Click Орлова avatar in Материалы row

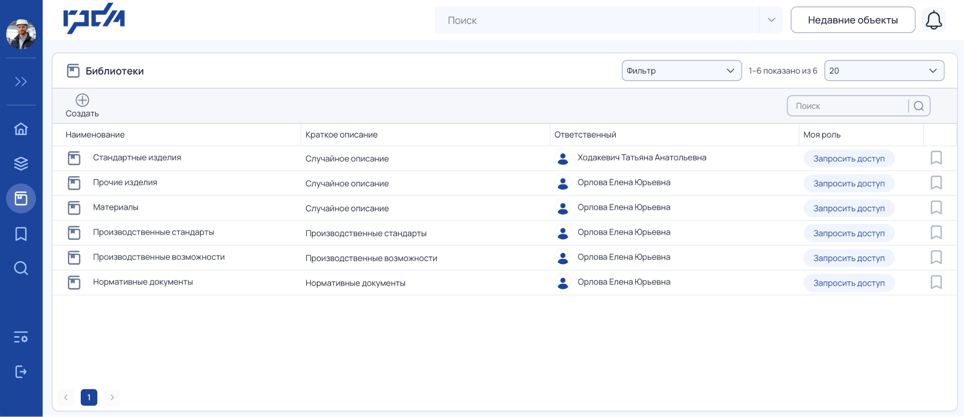tap(563, 208)
